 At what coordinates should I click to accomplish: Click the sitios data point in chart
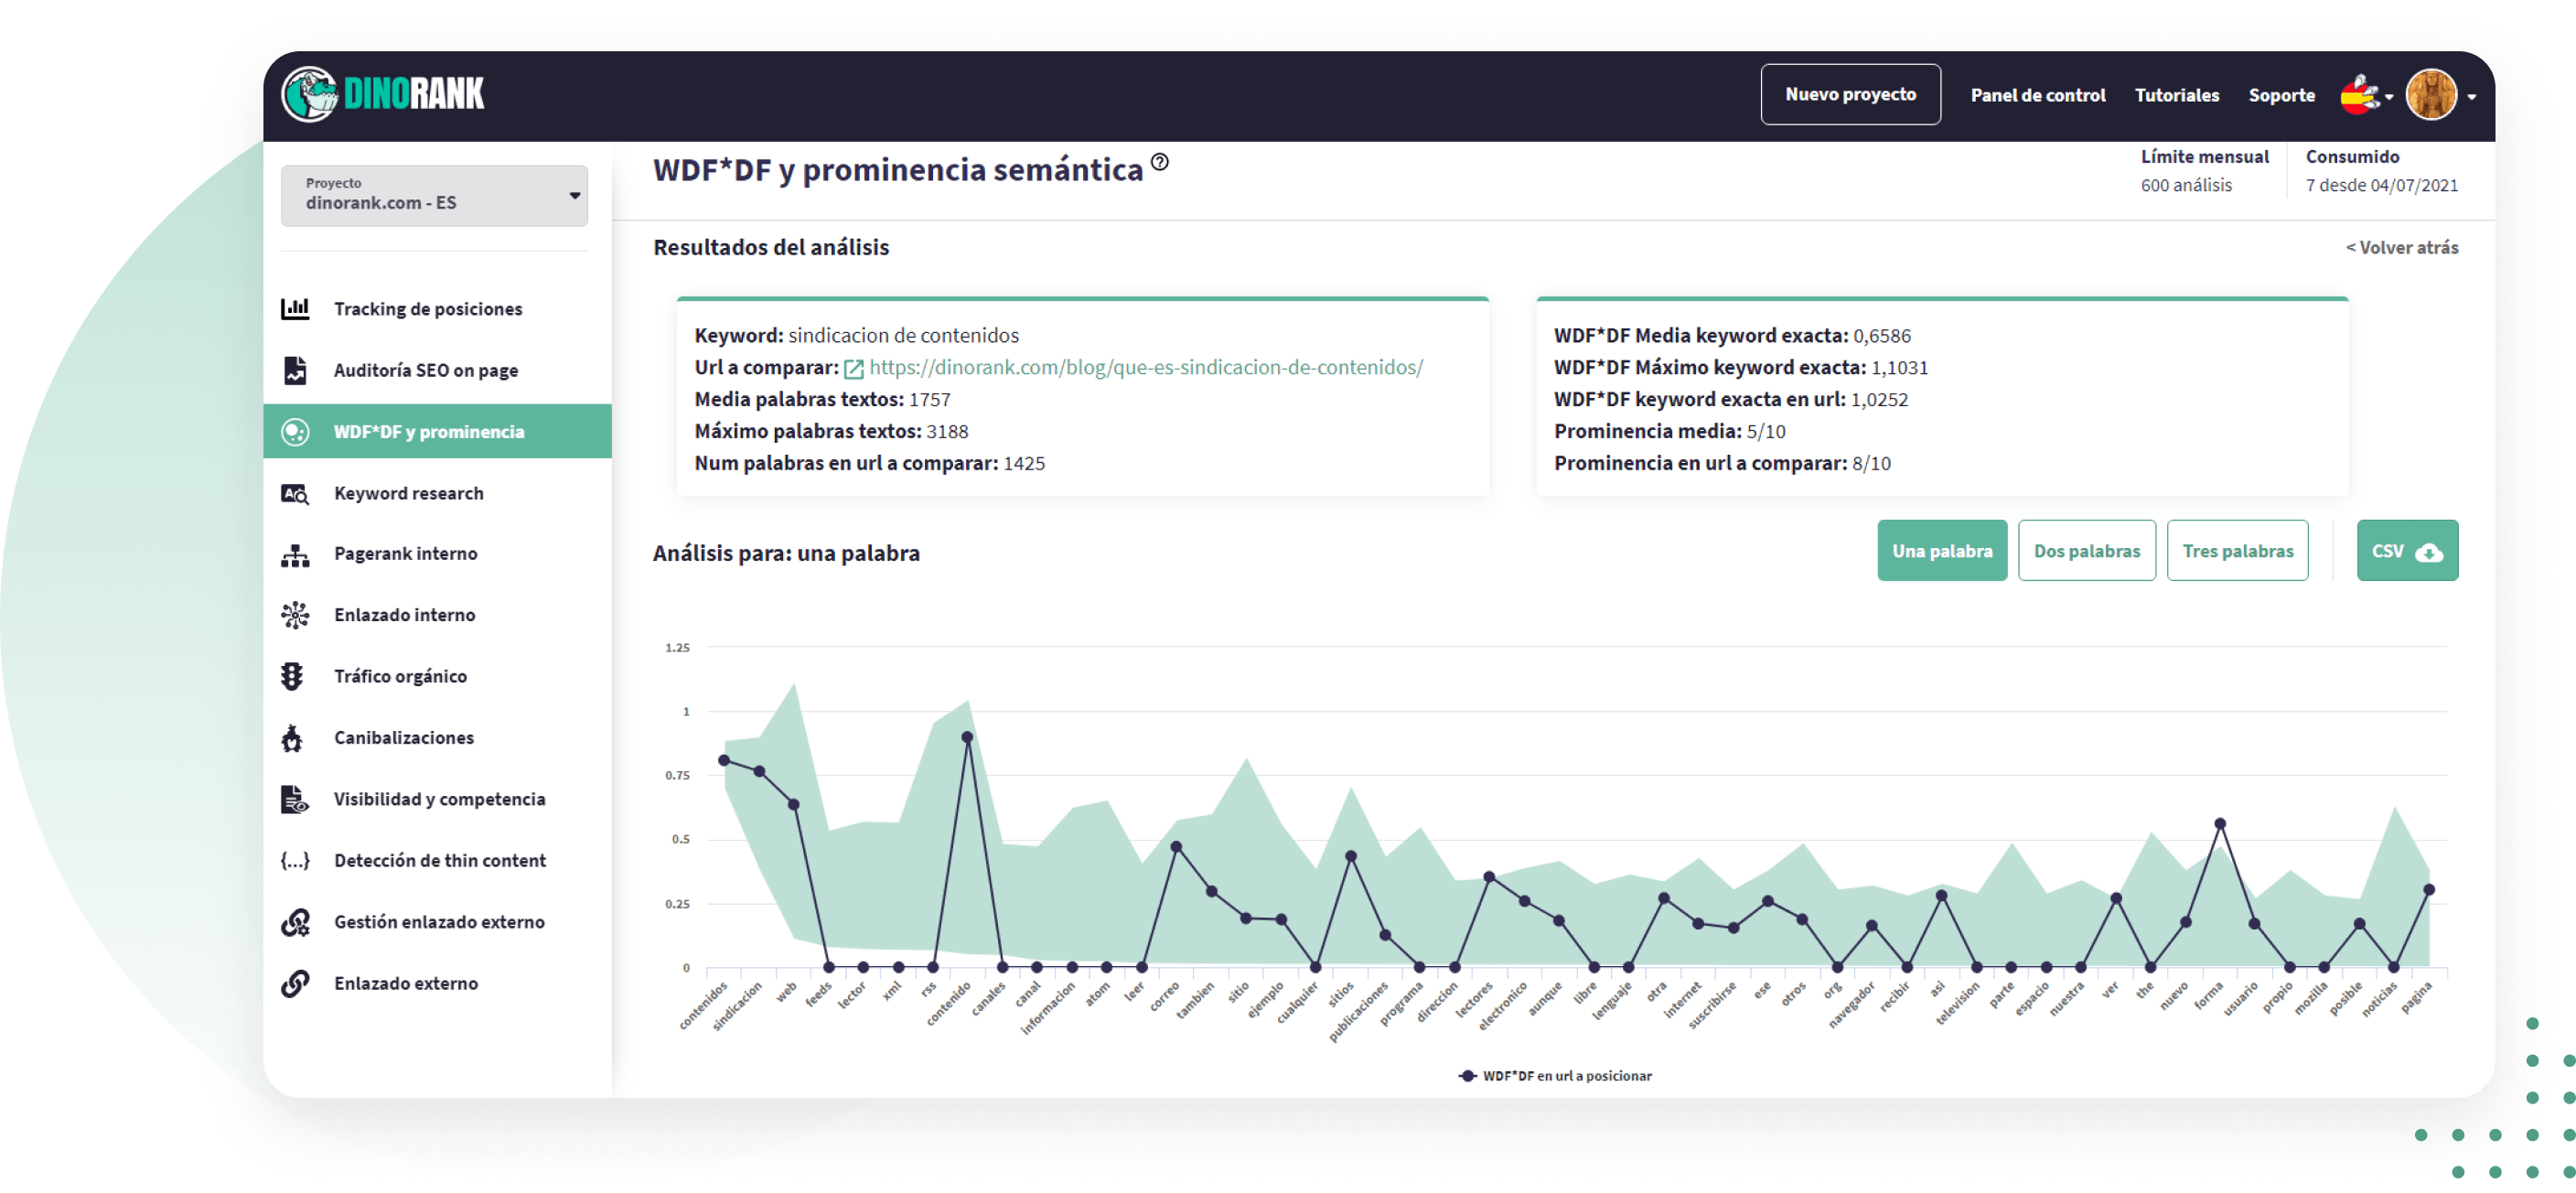click(1351, 857)
